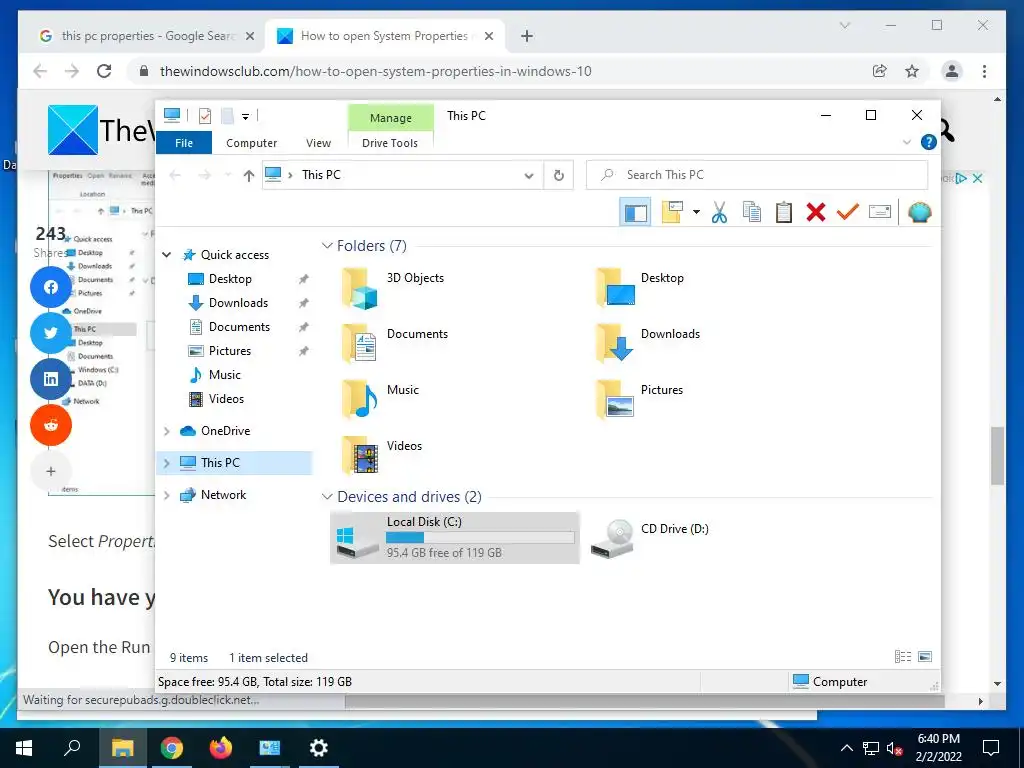Switch to details view in status bar
This screenshot has height=768, width=1024.
903,657
